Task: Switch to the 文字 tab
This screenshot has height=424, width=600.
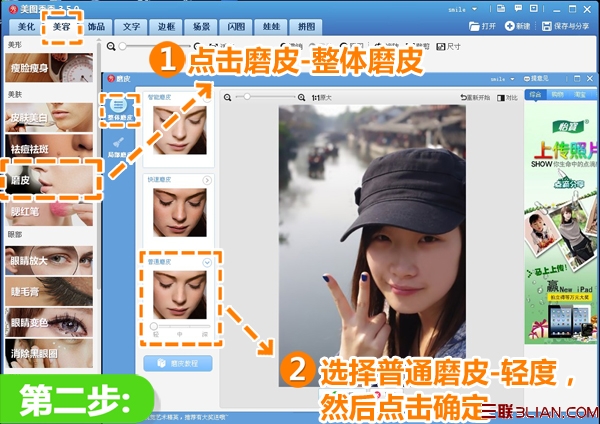Action: tap(131, 27)
